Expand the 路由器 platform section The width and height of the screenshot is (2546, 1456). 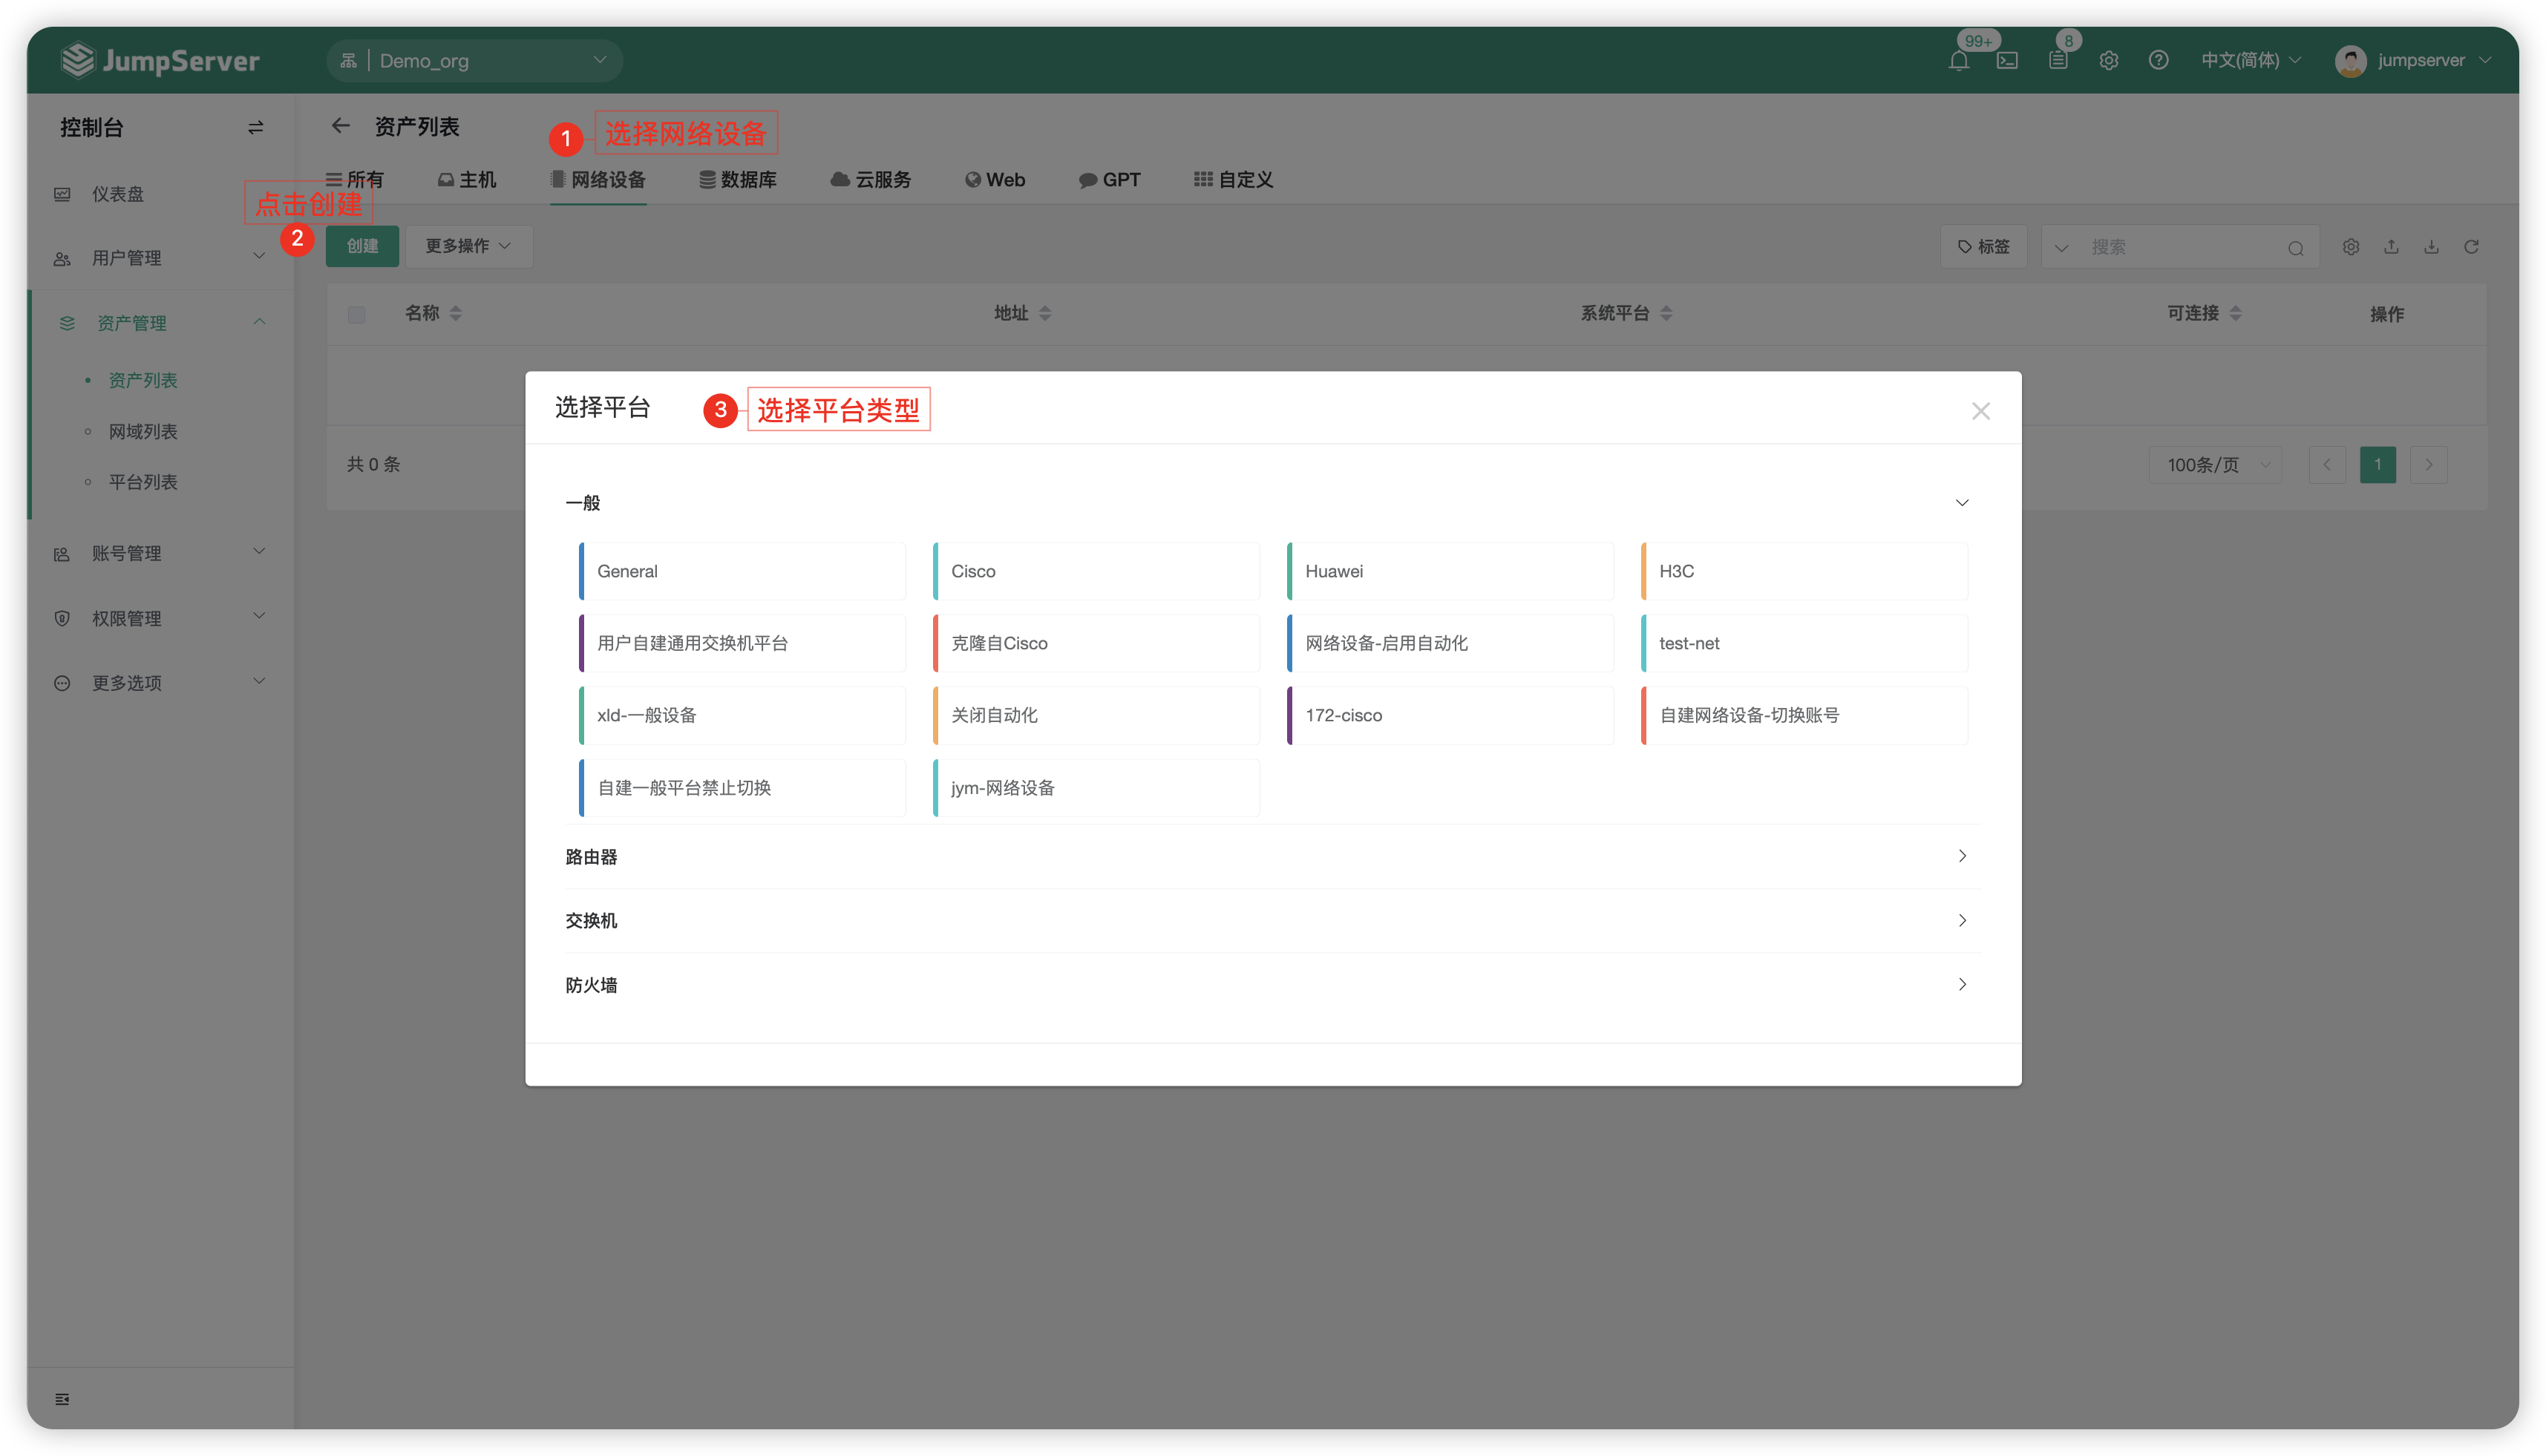(1272, 856)
